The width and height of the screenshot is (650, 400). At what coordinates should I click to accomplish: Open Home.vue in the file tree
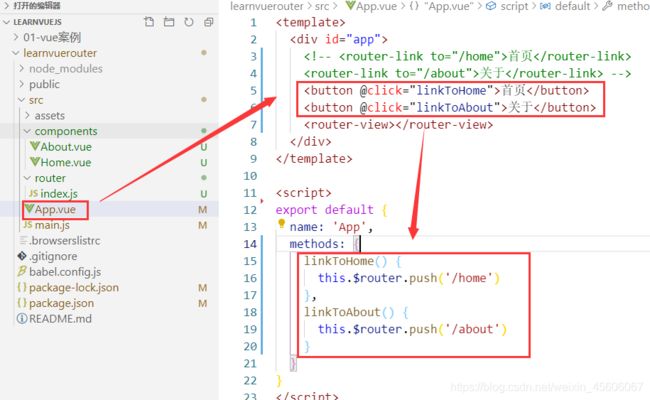(65, 162)
